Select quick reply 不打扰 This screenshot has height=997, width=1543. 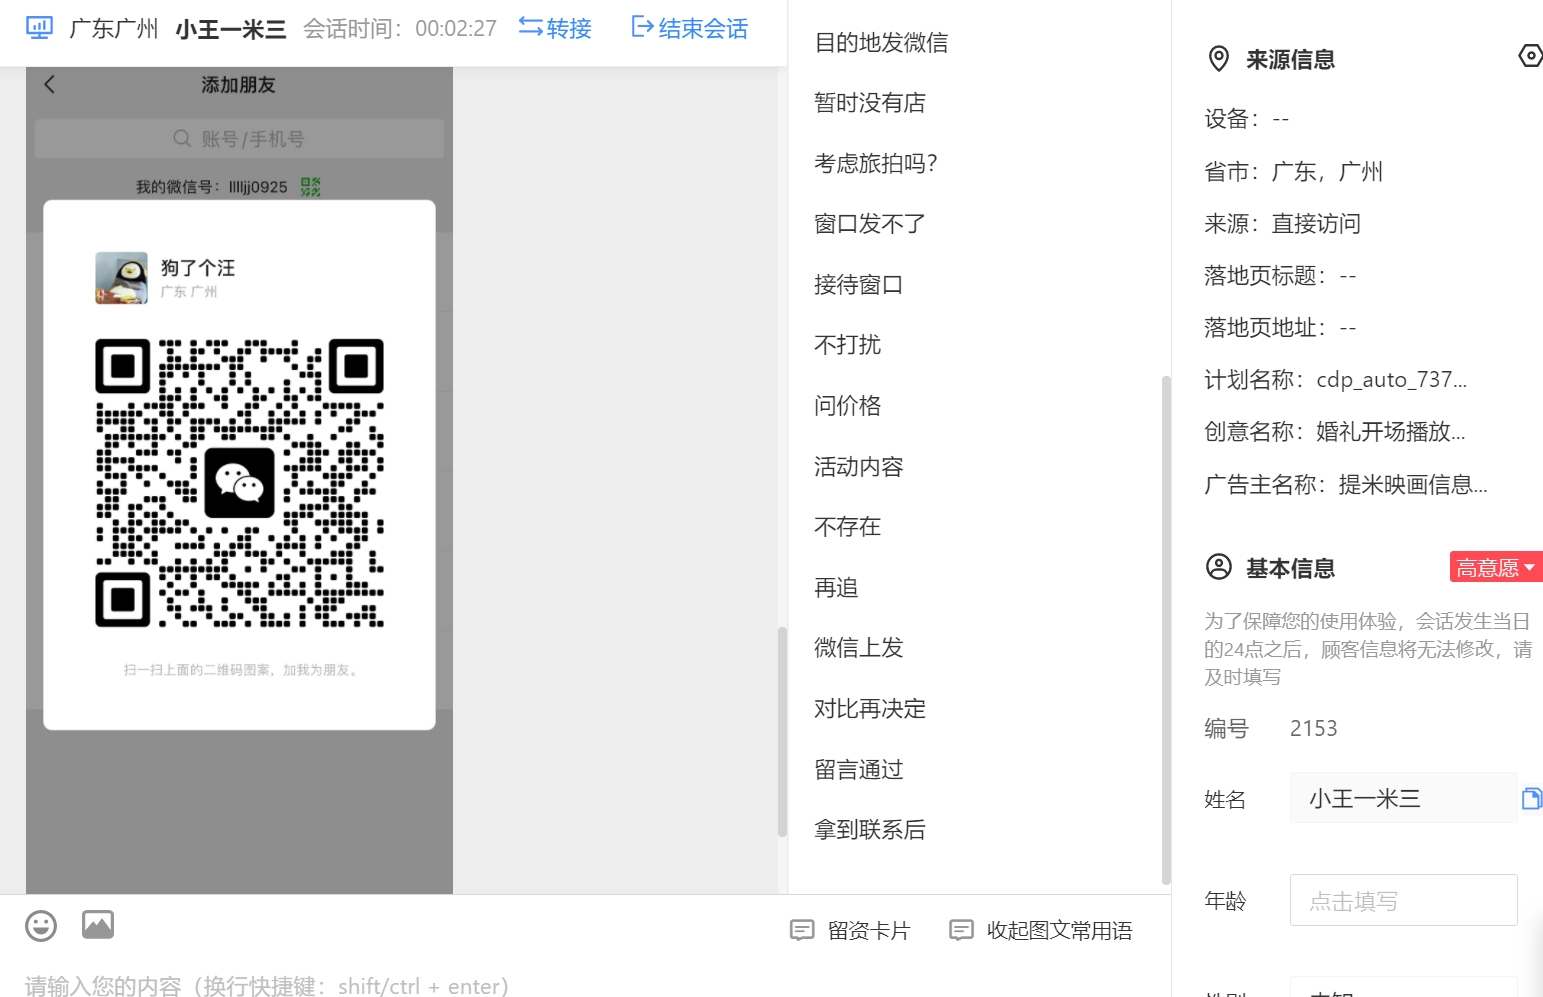848,345
